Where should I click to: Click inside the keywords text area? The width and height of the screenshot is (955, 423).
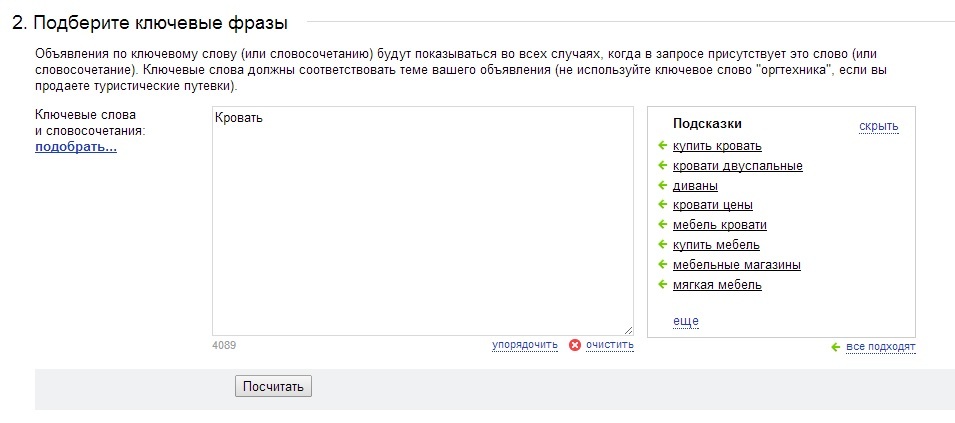point(423,221)
